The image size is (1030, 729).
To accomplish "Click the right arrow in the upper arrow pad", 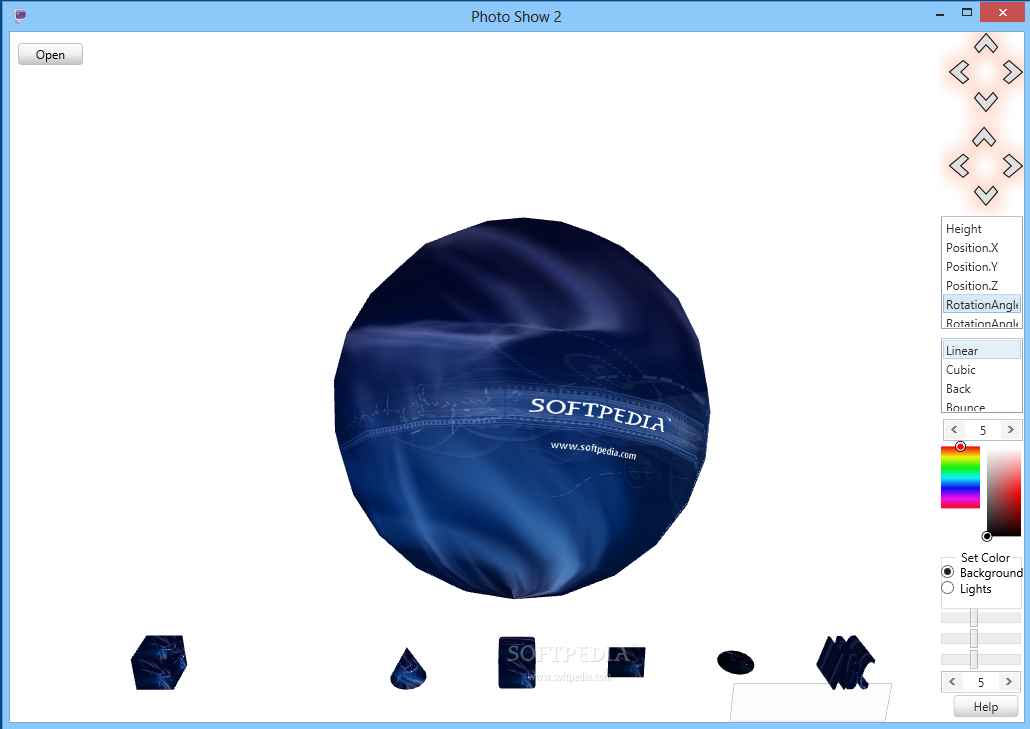I will (x=1012, y=72).
